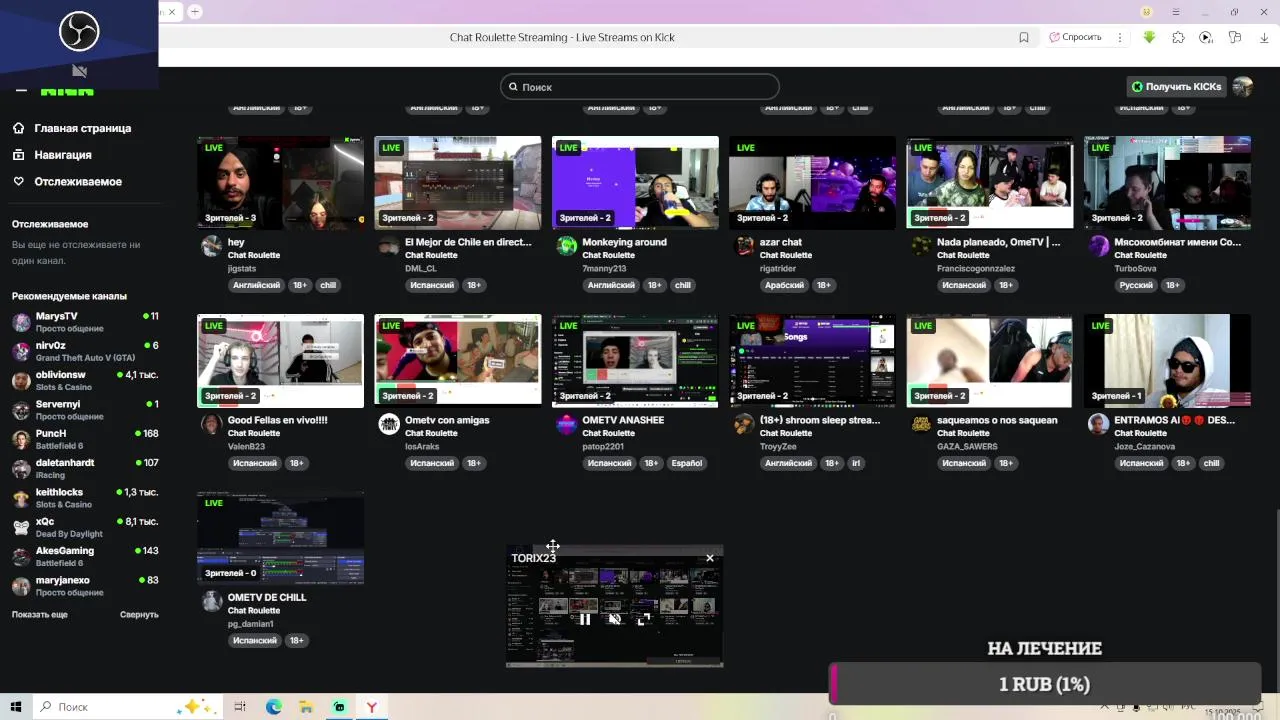Viewport: 1280px width, 720px height.
Task: Click the Спросить assistant button
Action: [1075, 37]
